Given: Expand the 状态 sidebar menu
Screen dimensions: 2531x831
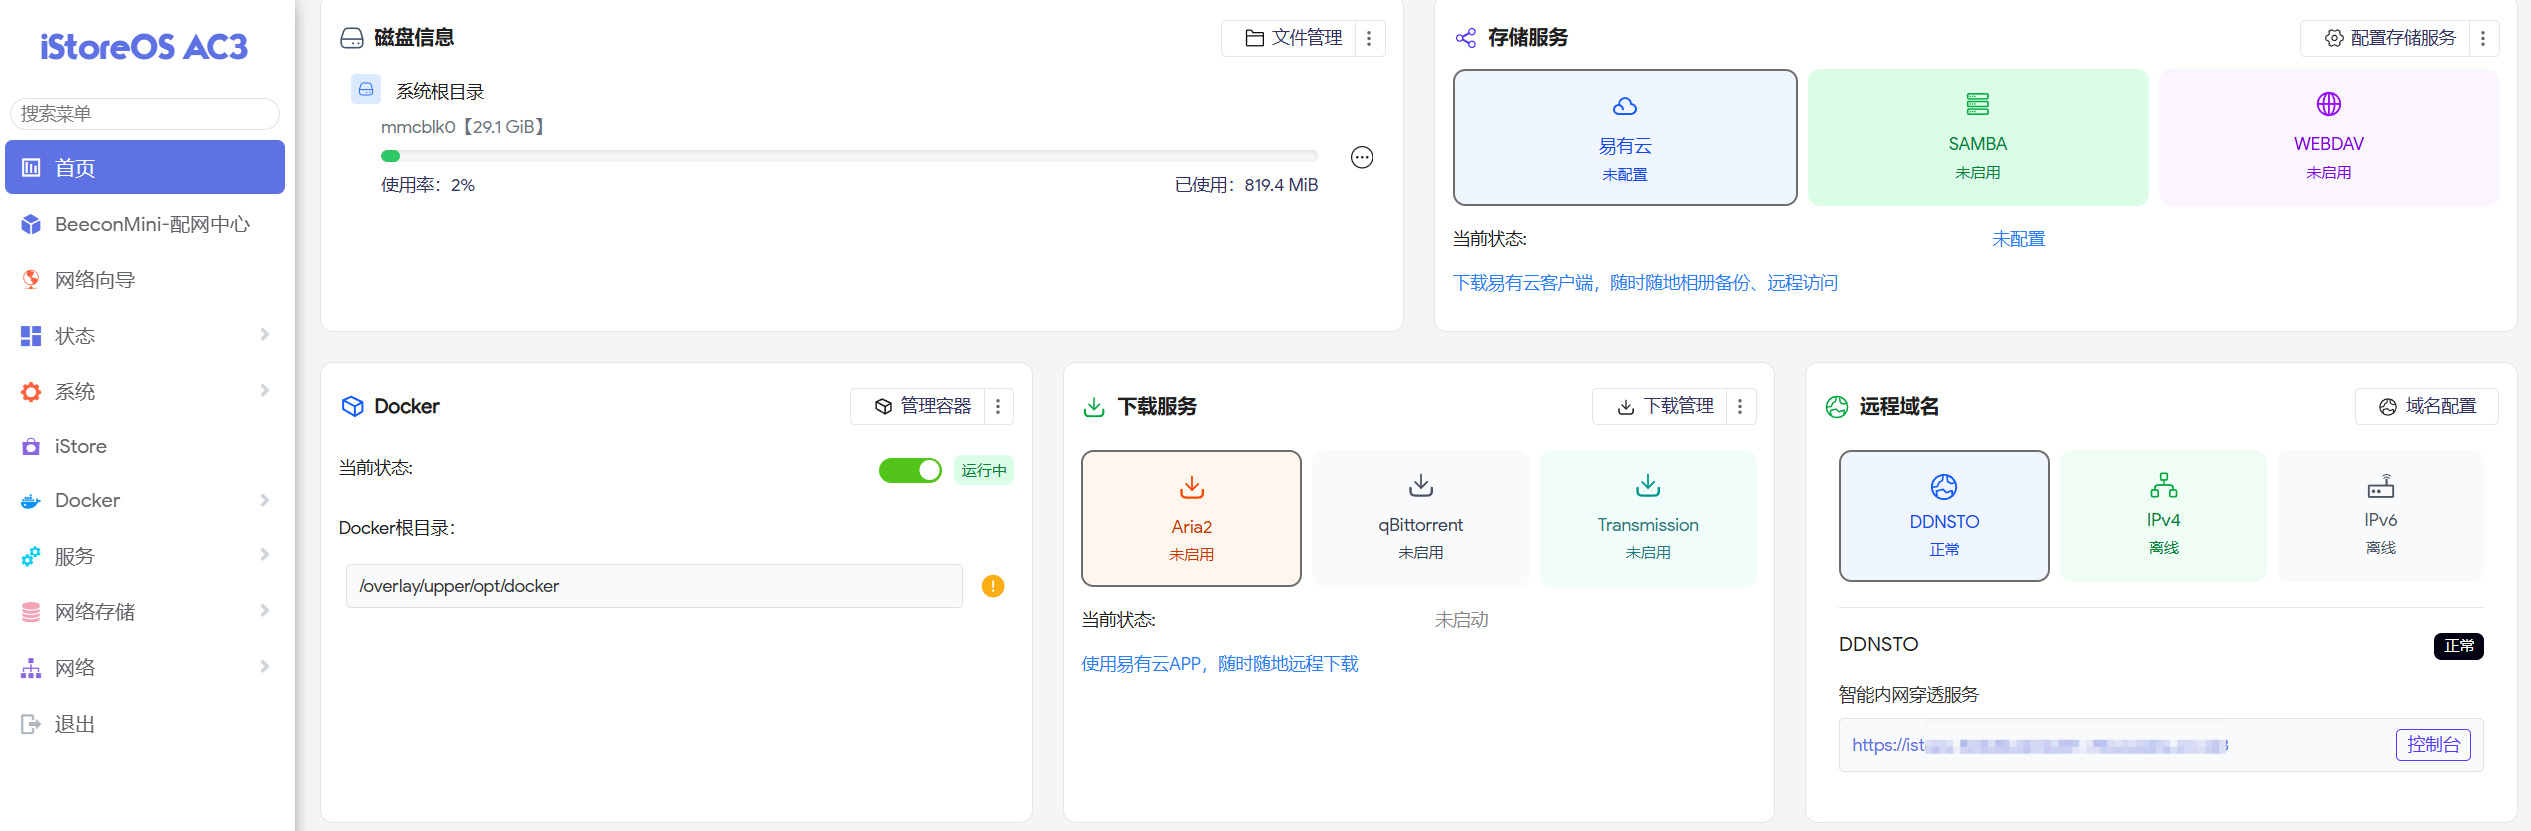Looking at the screenshot, I should click(145, 336).
